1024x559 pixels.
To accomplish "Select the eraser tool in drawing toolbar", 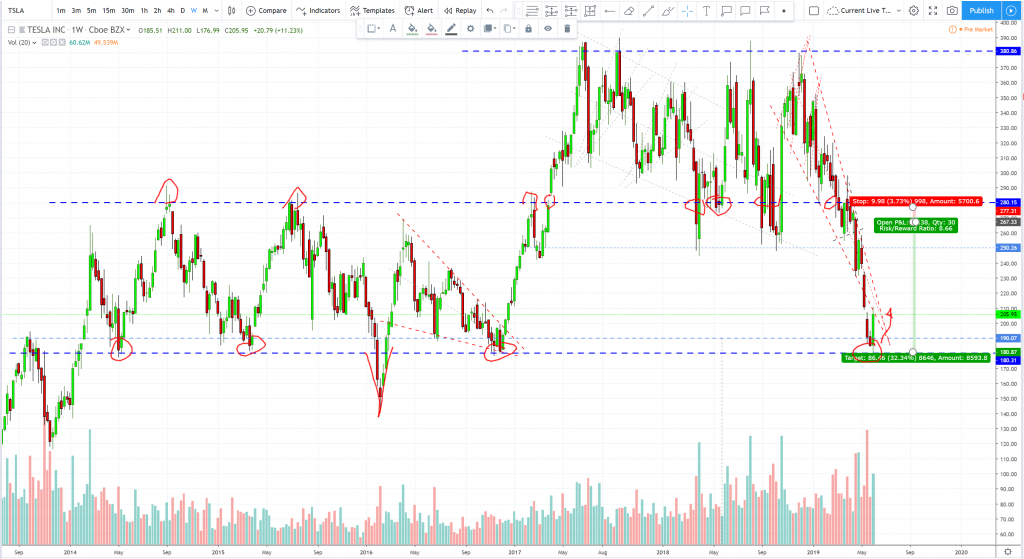I will [628, 11].
